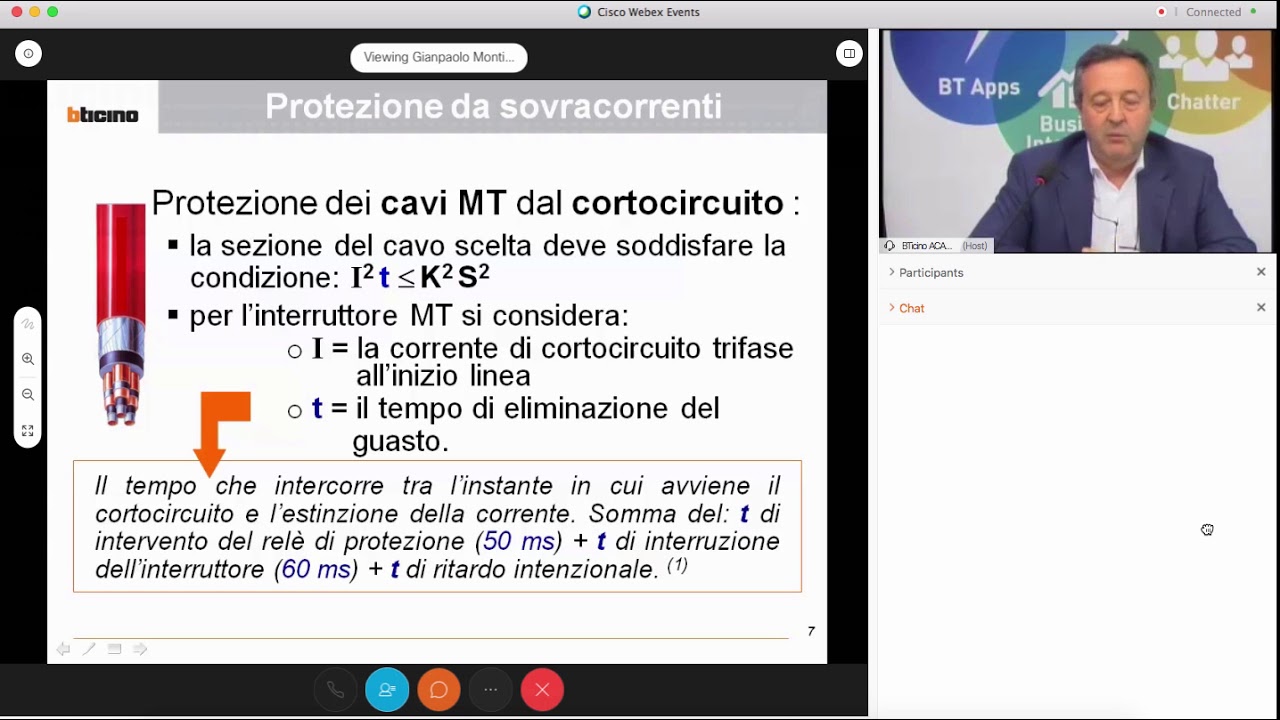
Task: Click the macOS yellow minimize button
Action: [x=35, y=12]
